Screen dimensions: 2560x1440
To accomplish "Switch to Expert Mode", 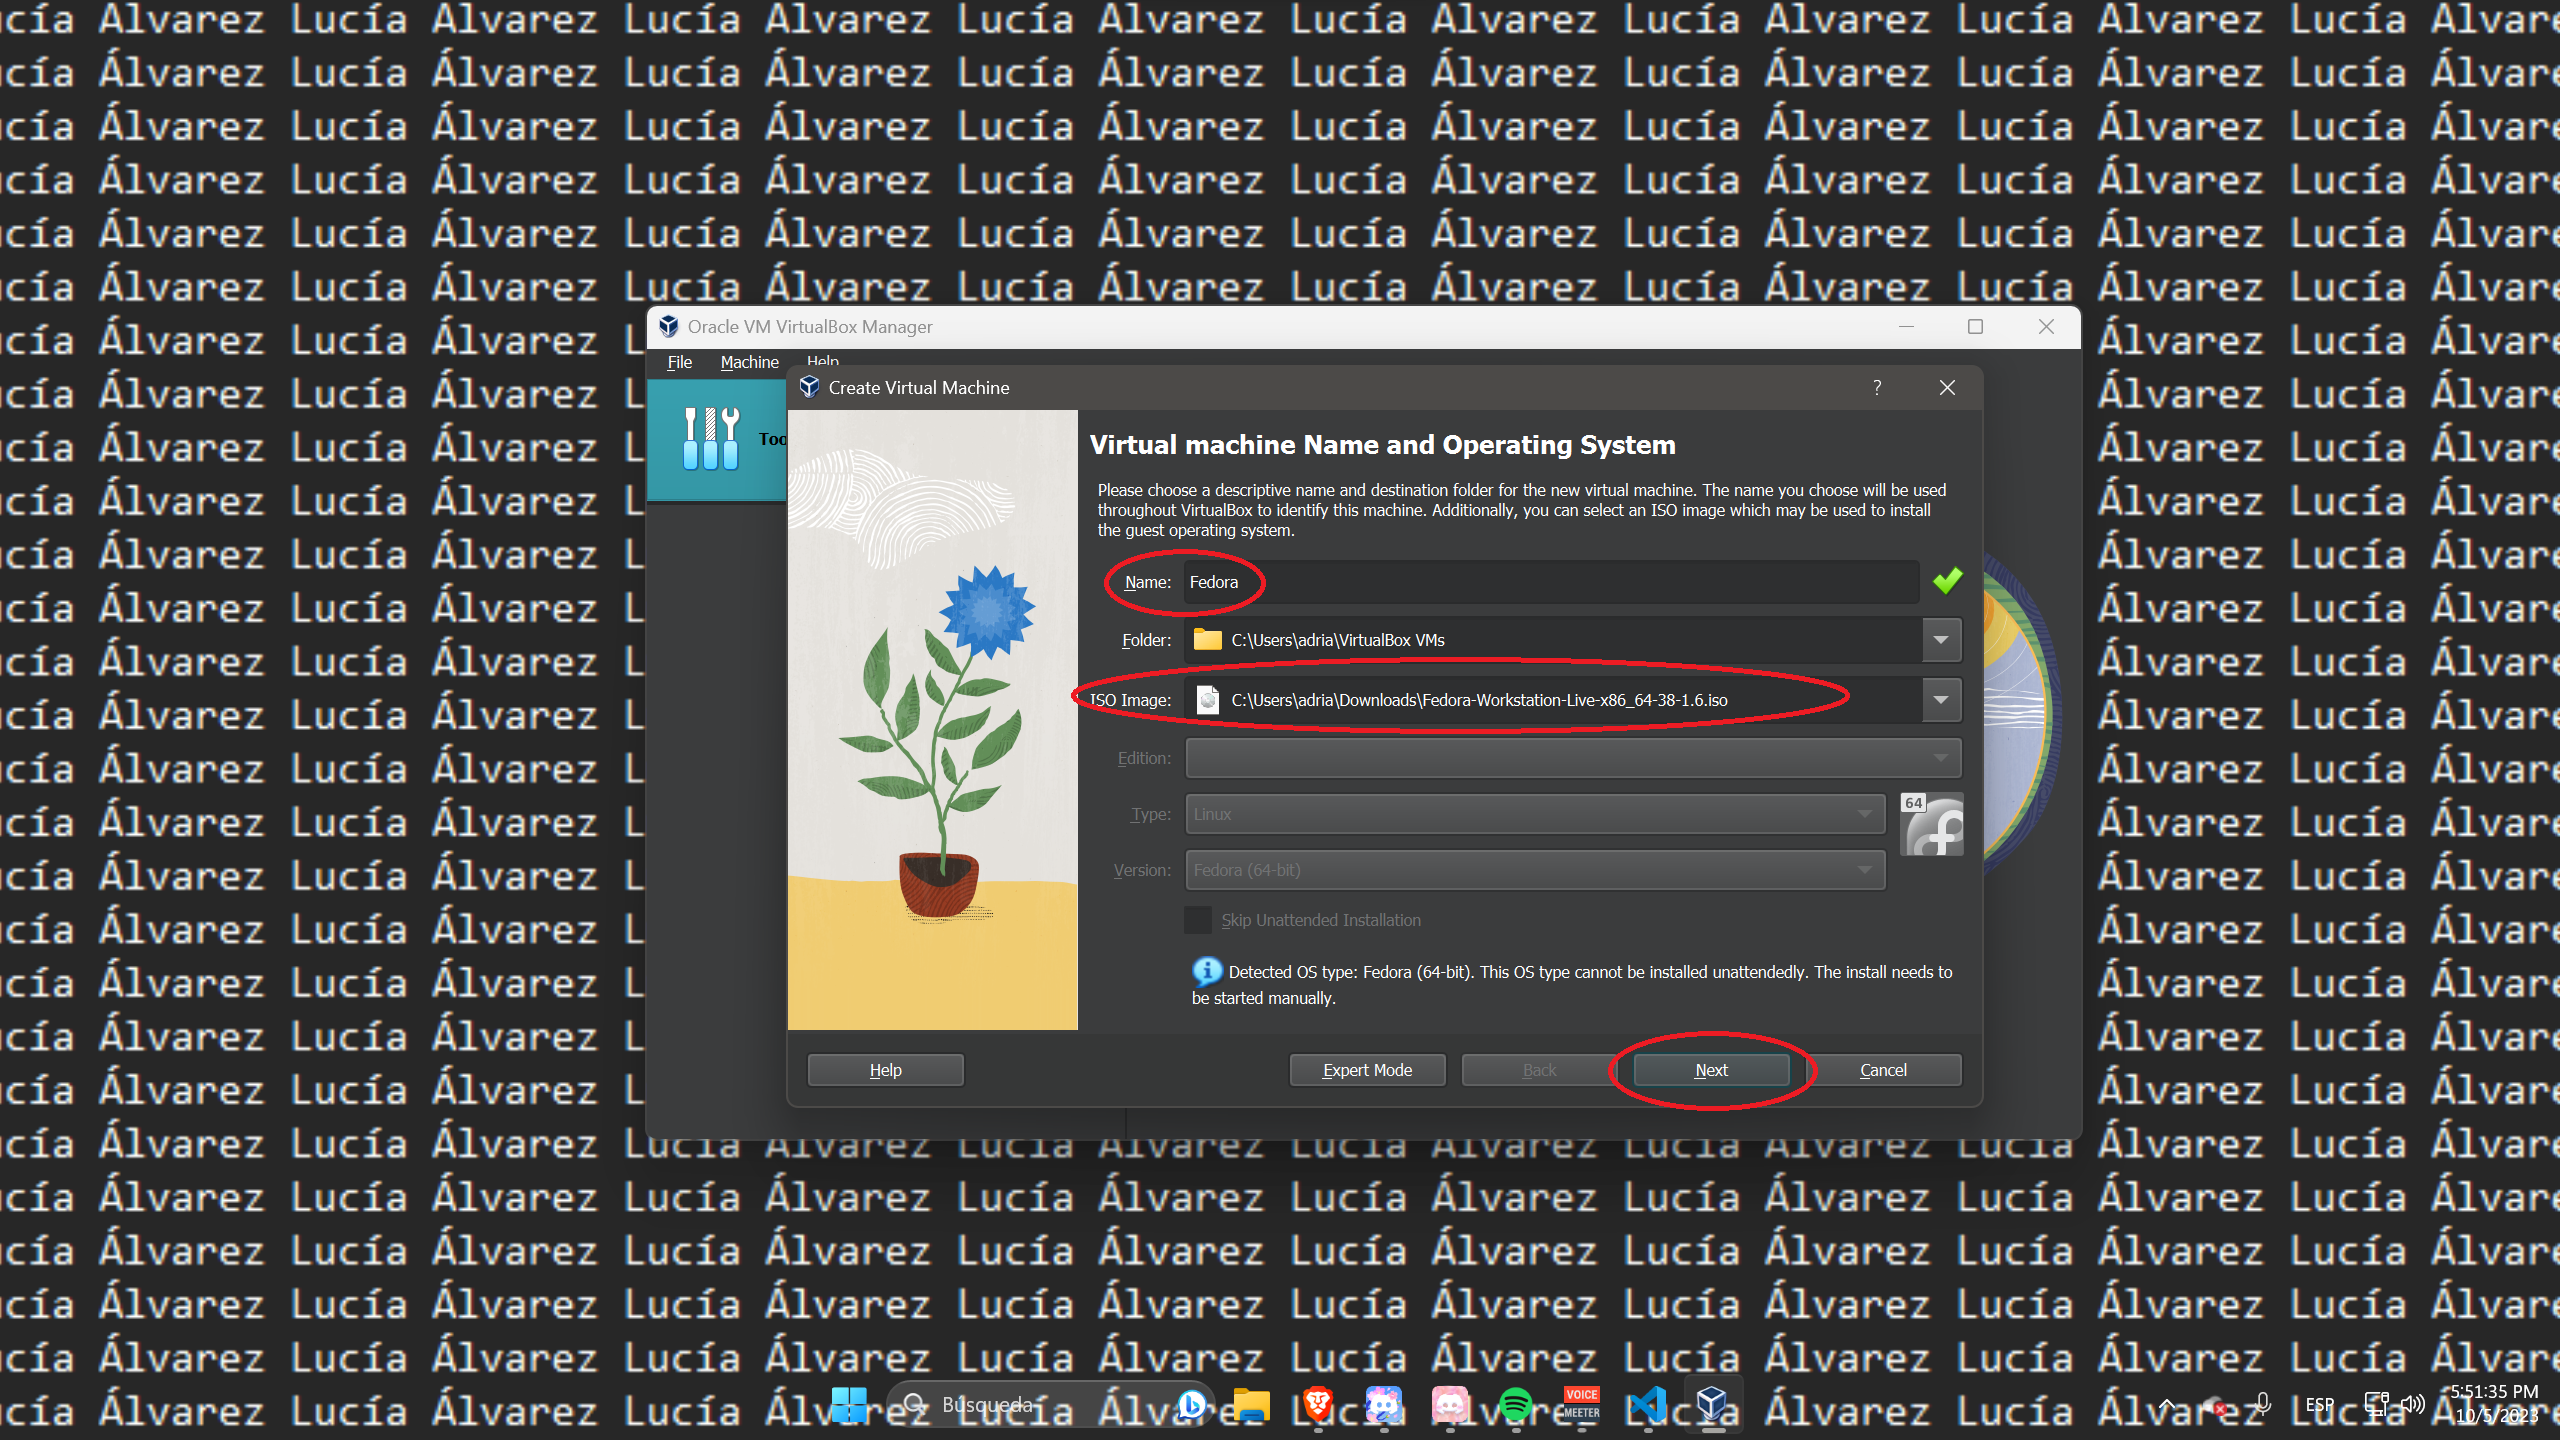I will (1367, 1070).
